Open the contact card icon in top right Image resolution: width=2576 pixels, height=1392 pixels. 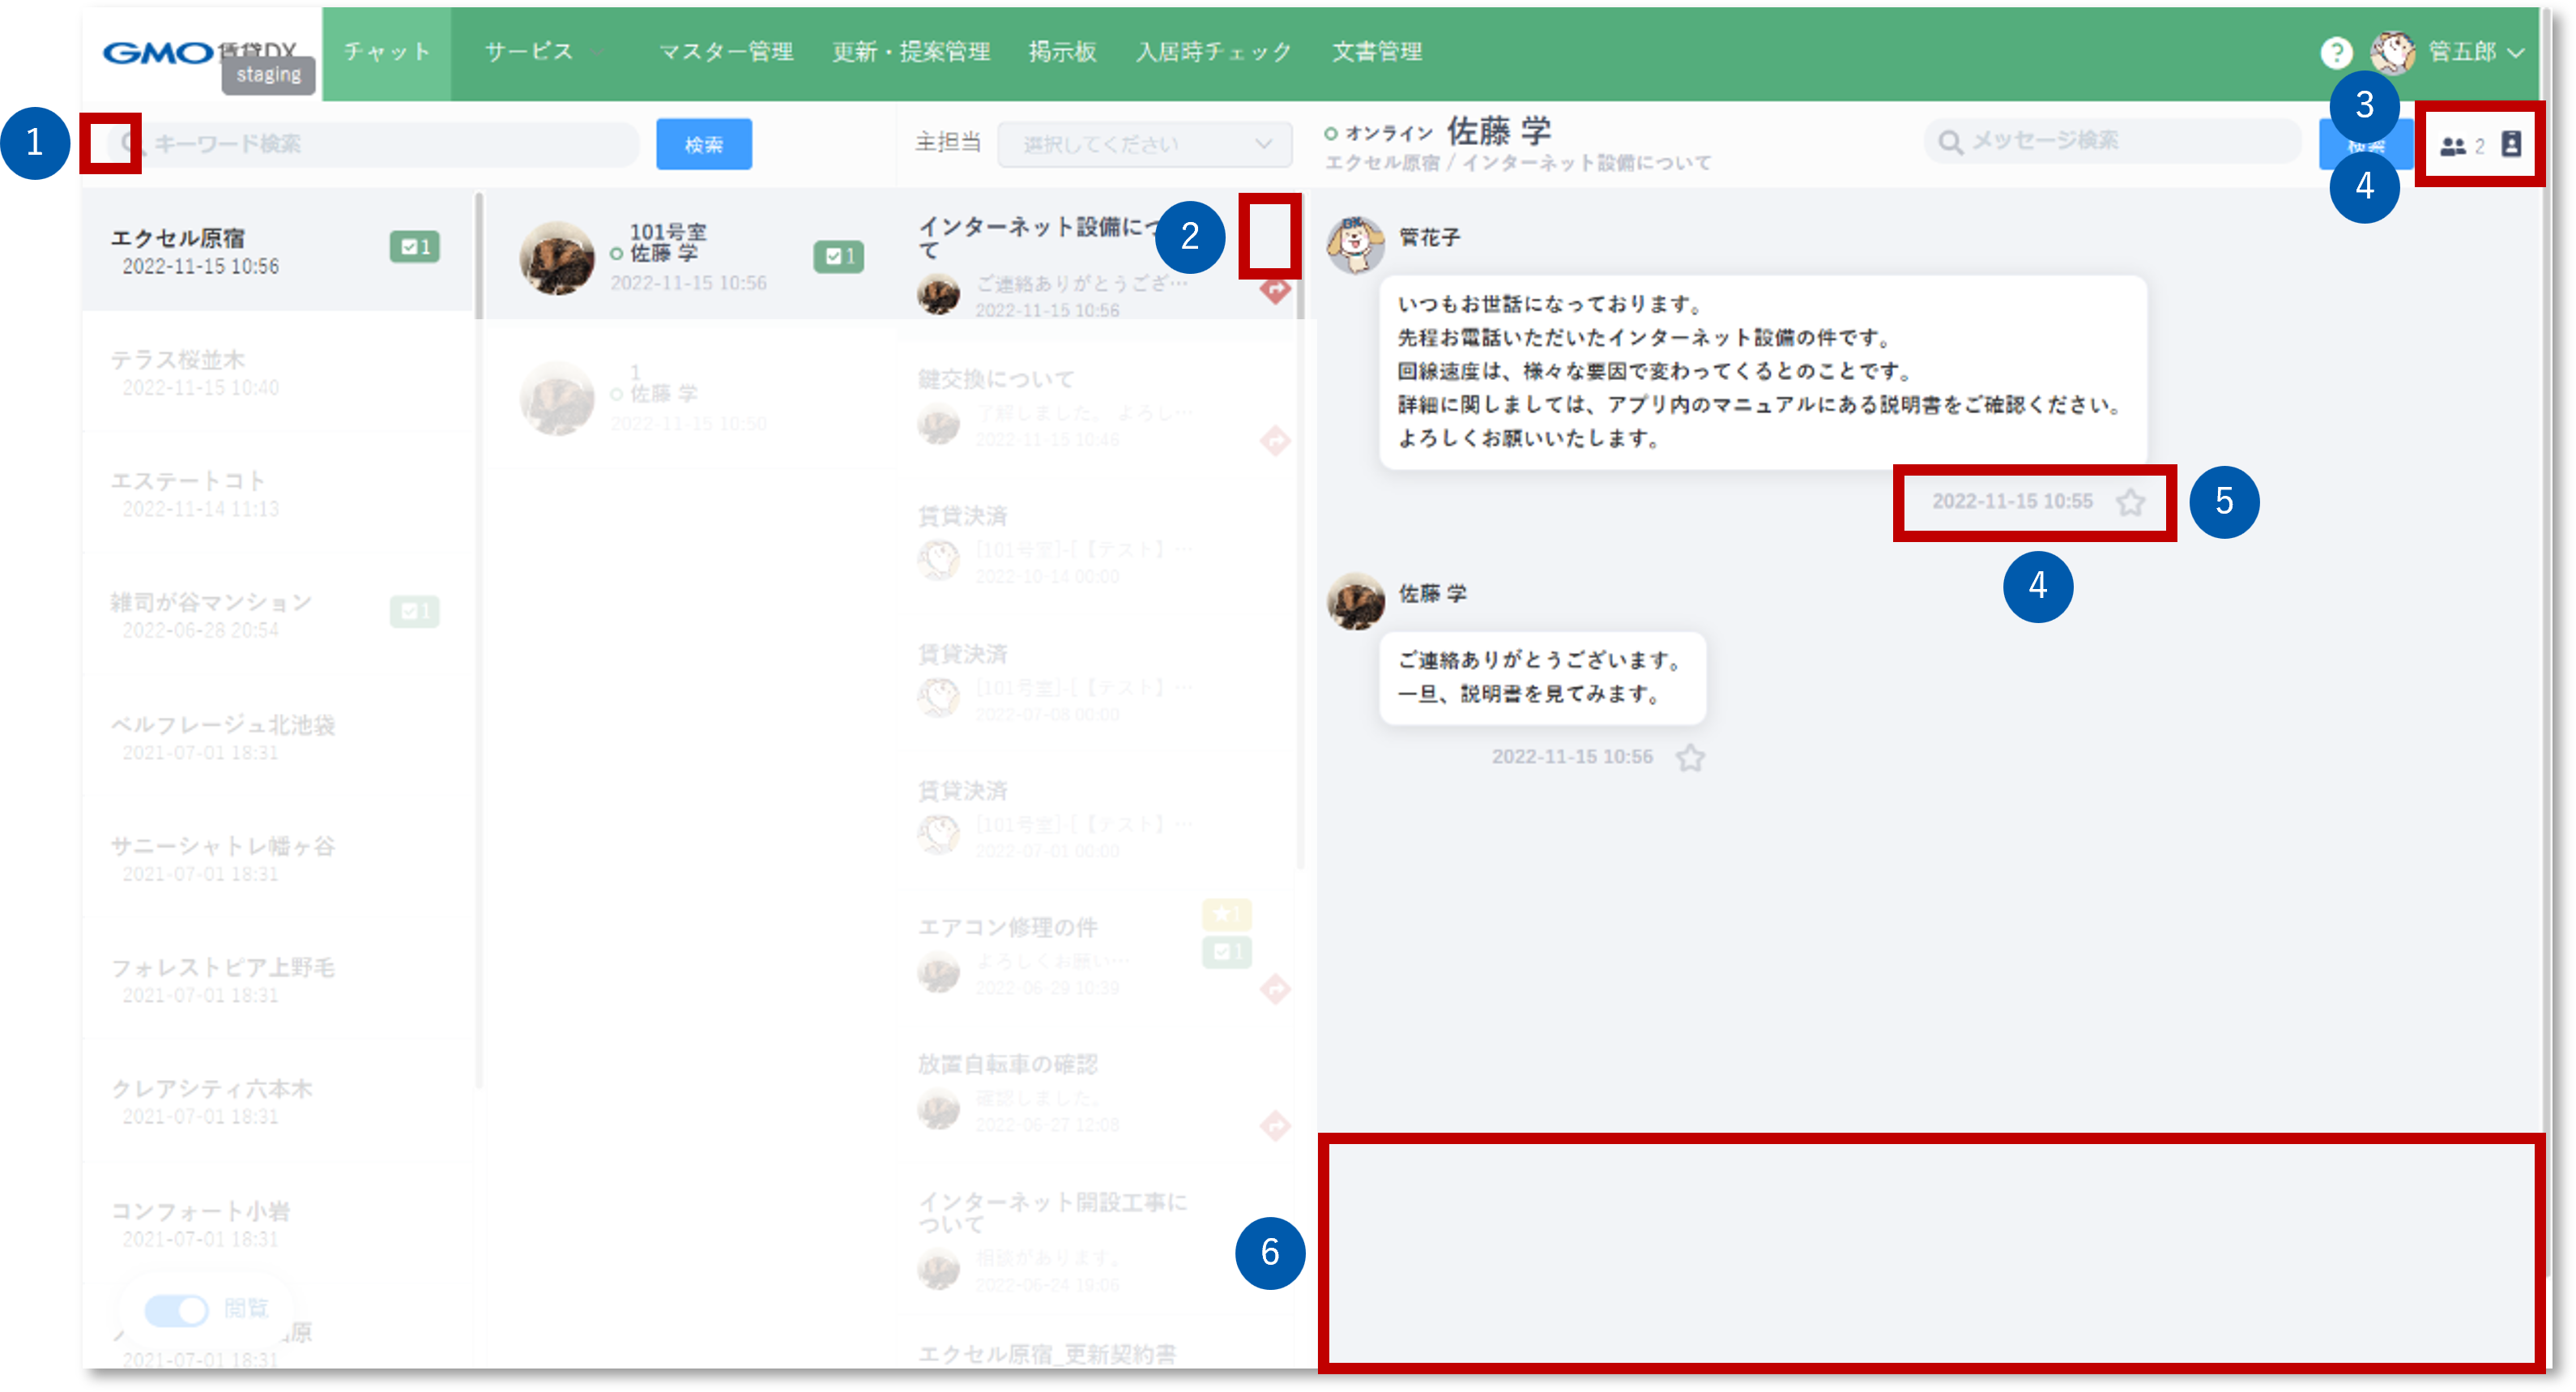click(x=2513, y=144)
